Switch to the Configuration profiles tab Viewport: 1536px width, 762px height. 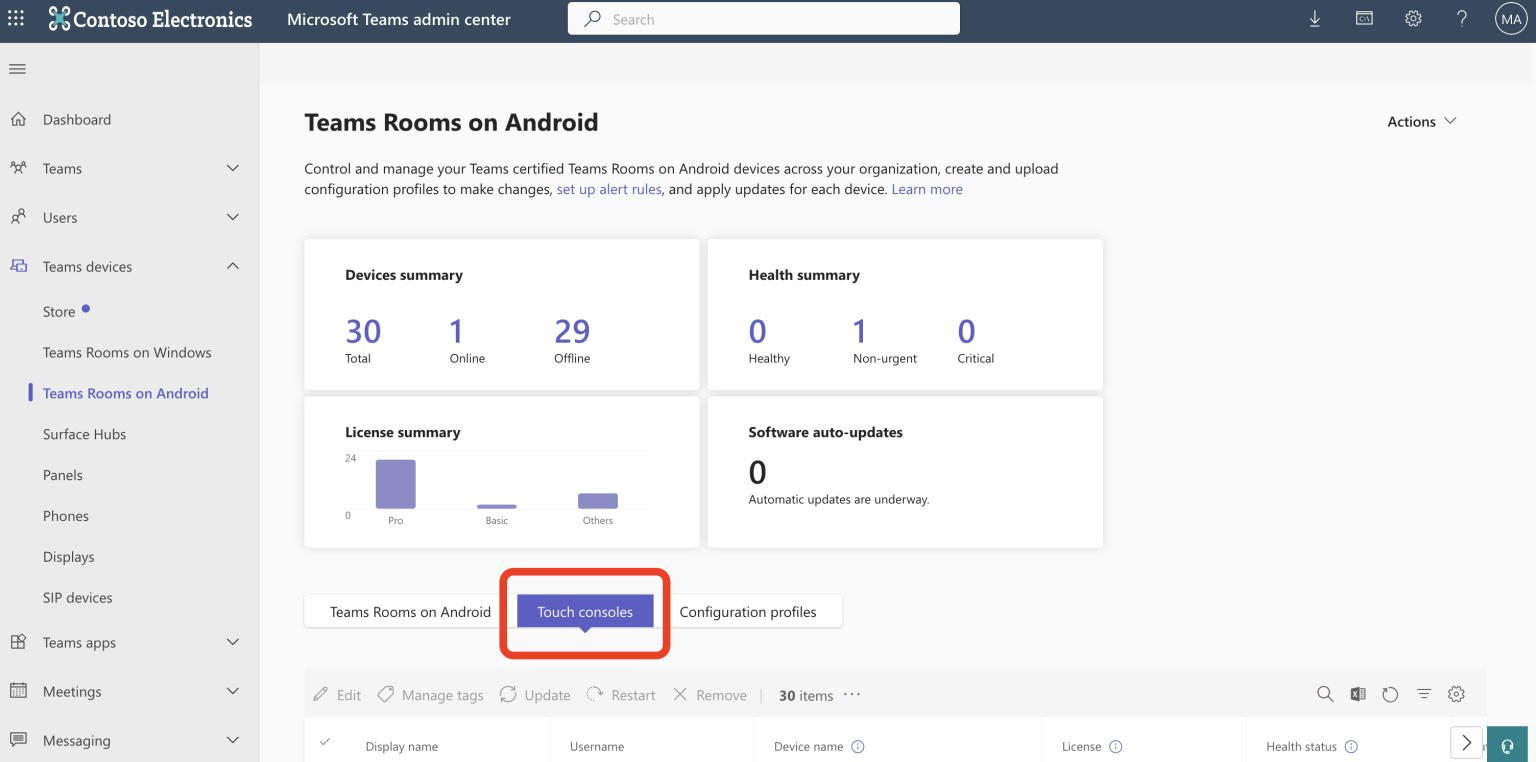750,611
